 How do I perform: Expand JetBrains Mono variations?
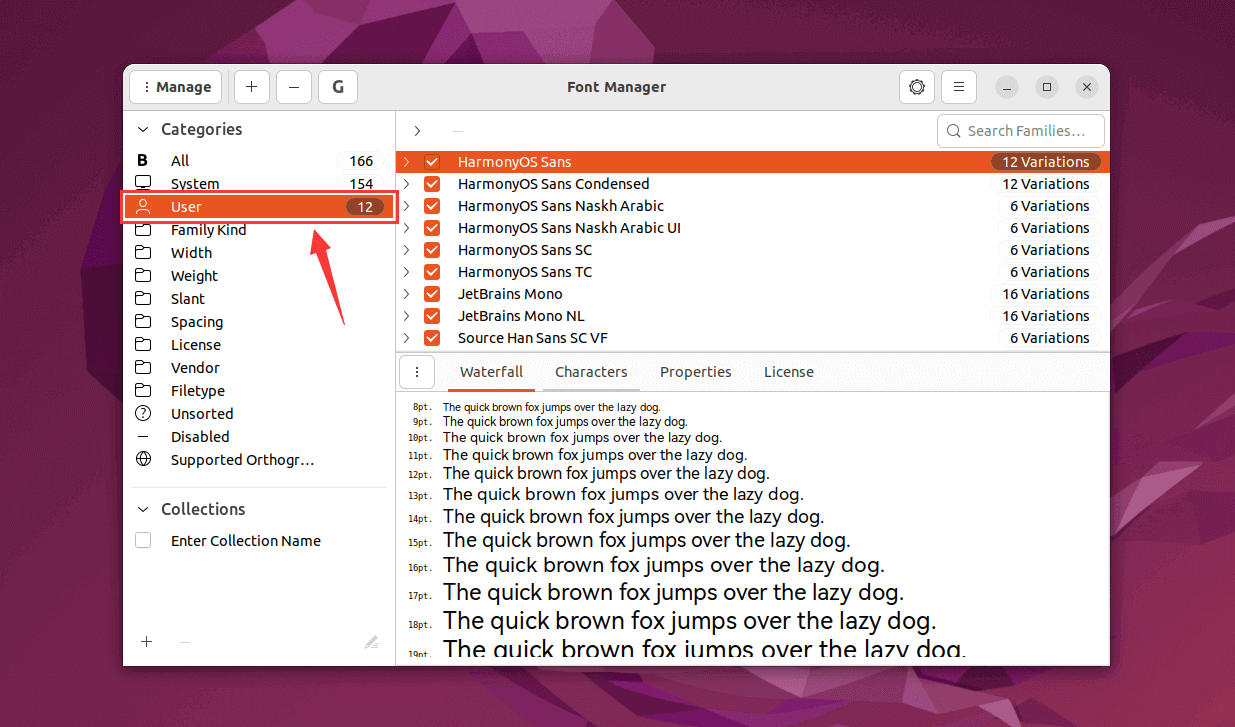[406, 294]
